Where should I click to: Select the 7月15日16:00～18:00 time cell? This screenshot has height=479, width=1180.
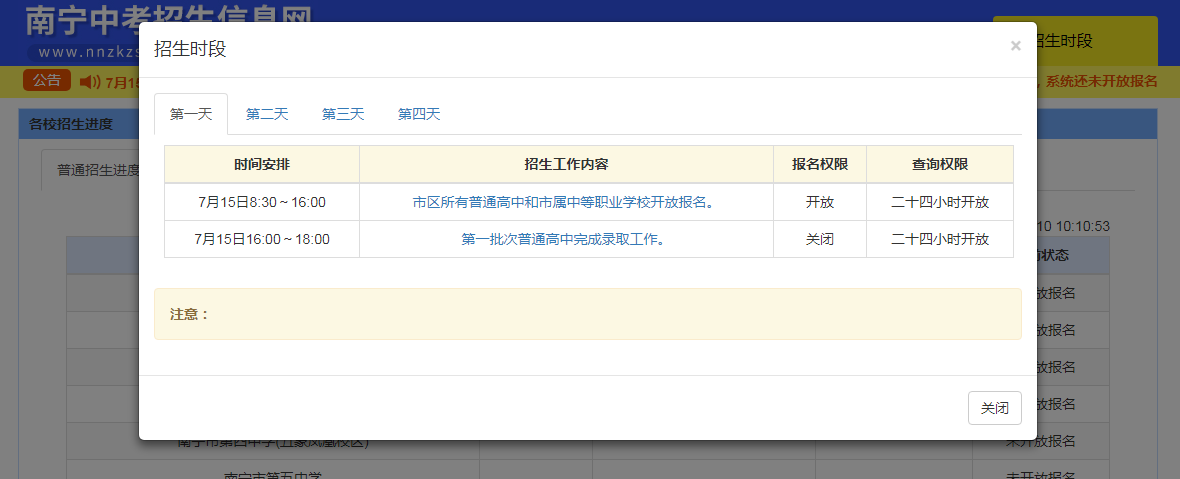coord(262,239)
